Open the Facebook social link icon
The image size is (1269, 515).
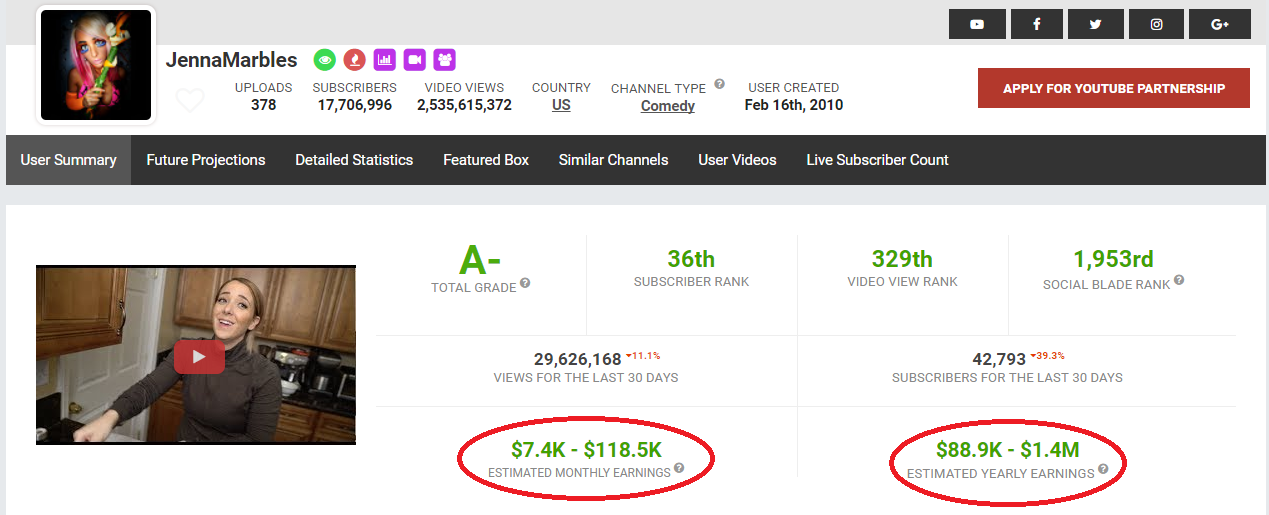tap(1037, 24)
